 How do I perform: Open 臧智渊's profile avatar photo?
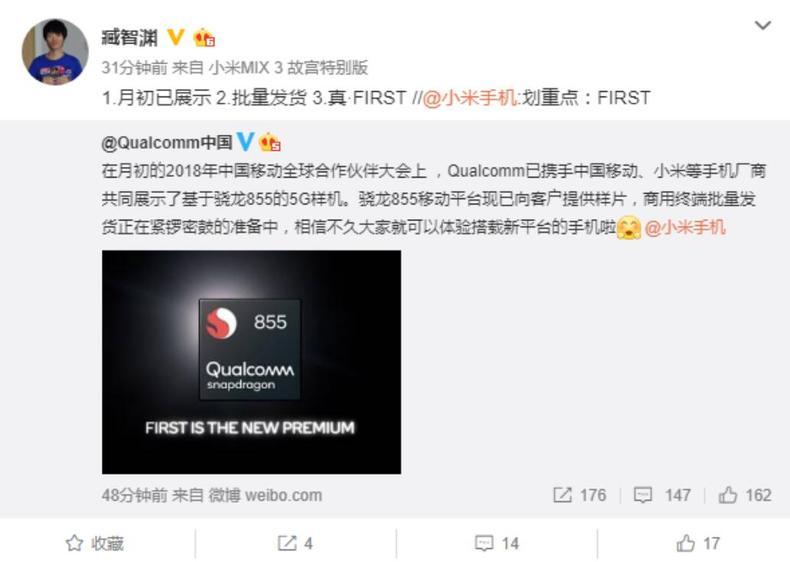(x=55, y=52)
